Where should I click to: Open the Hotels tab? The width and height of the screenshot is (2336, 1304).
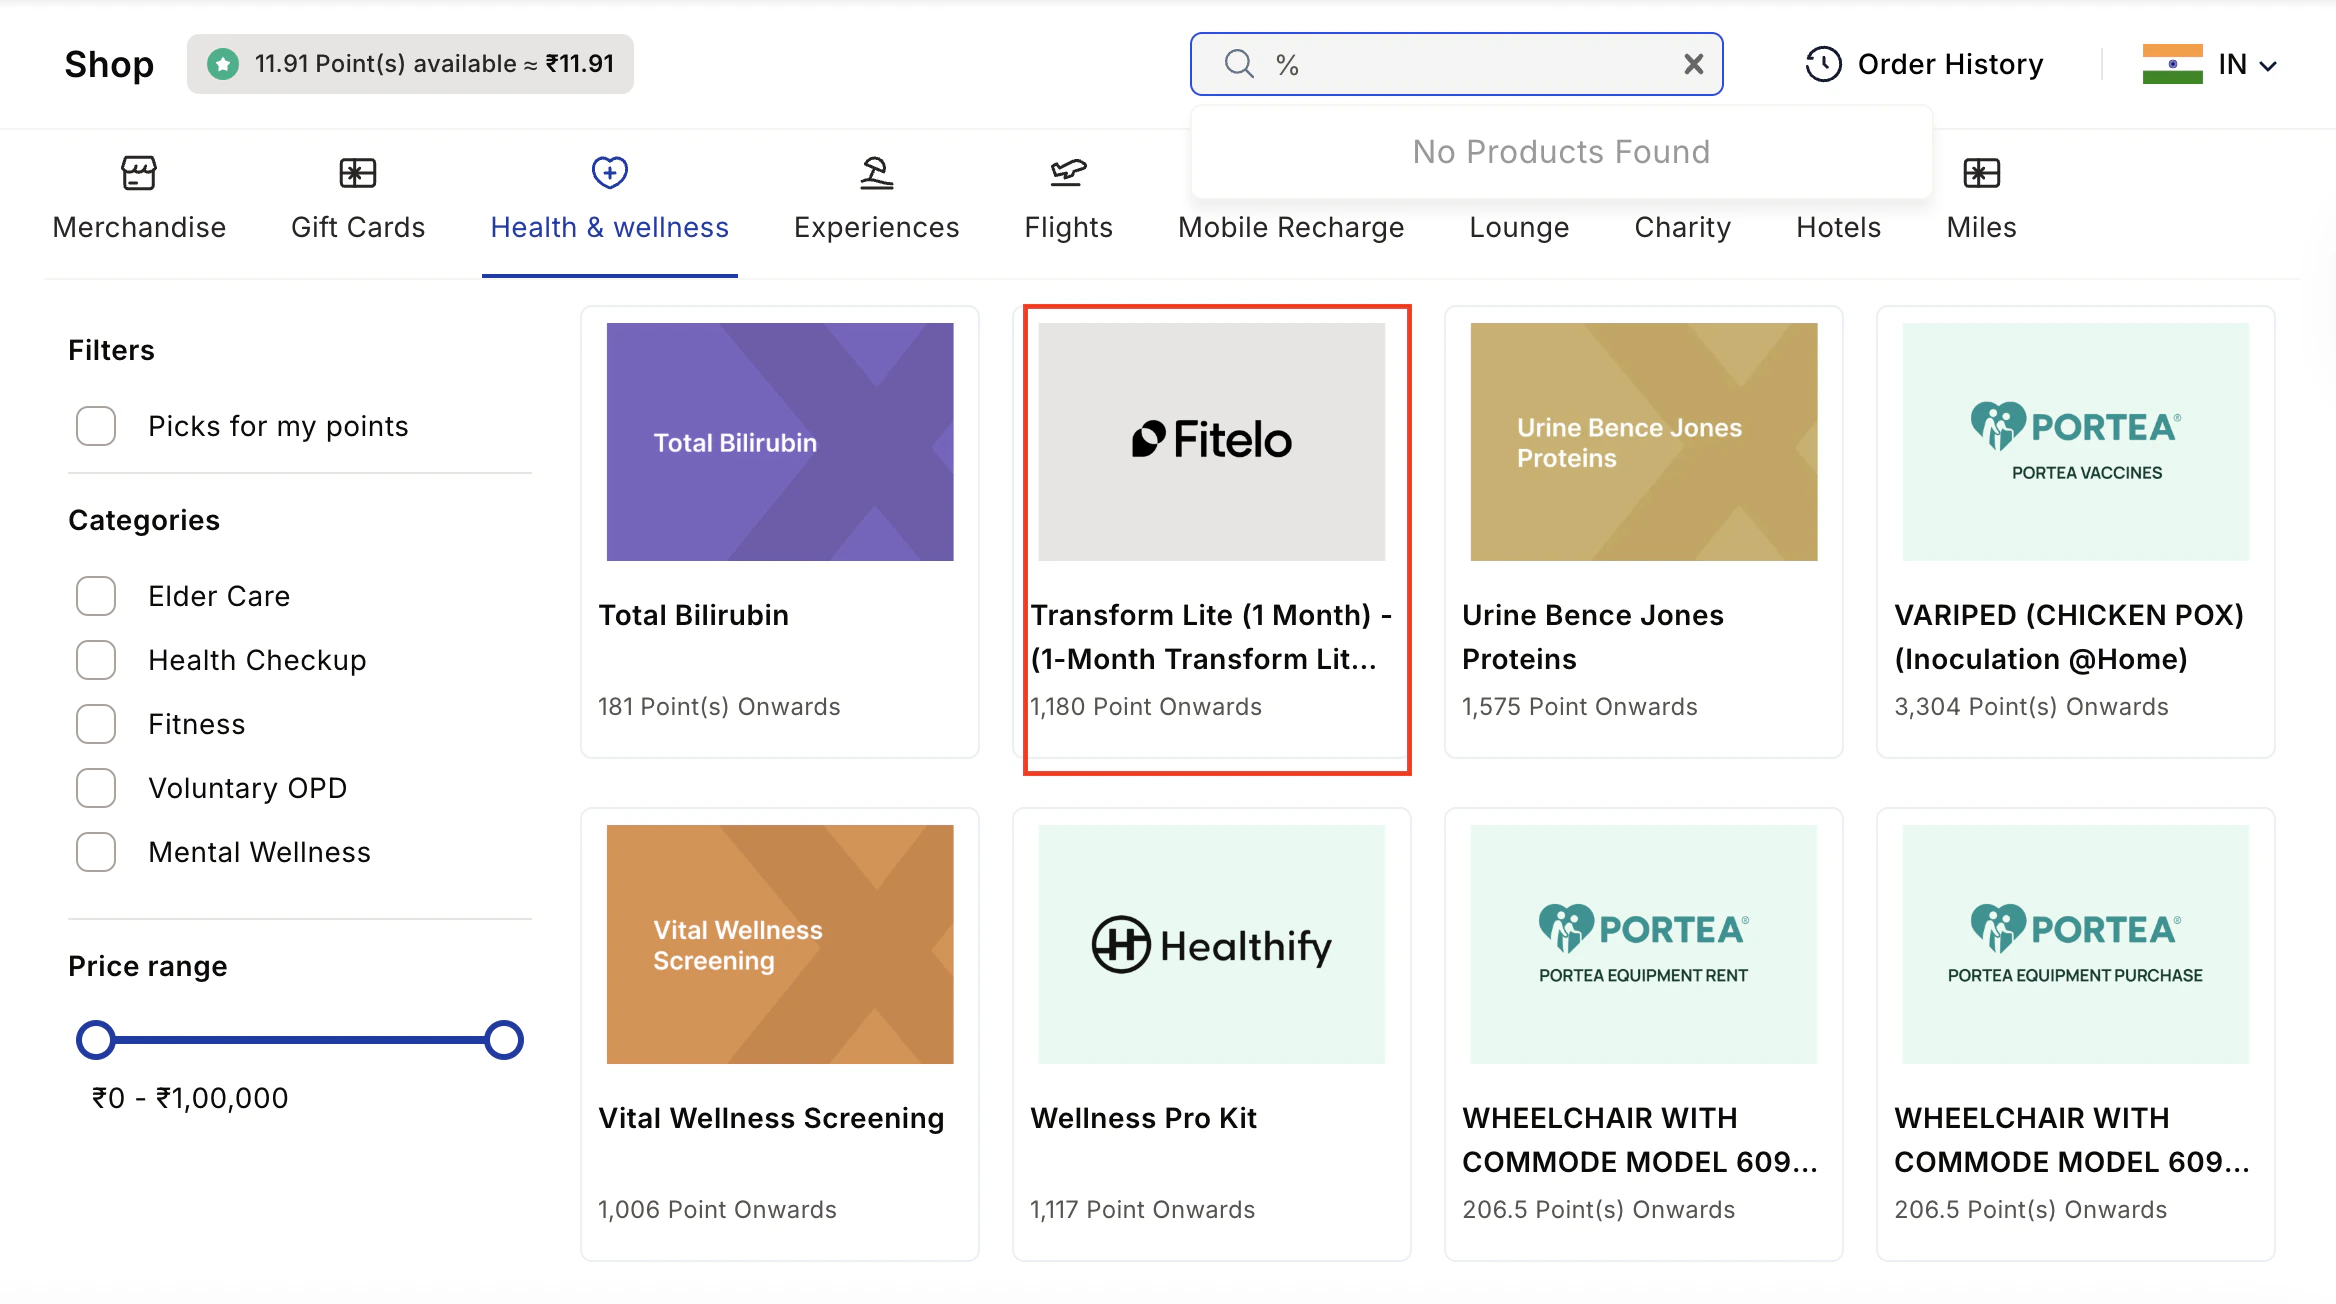1838,227
